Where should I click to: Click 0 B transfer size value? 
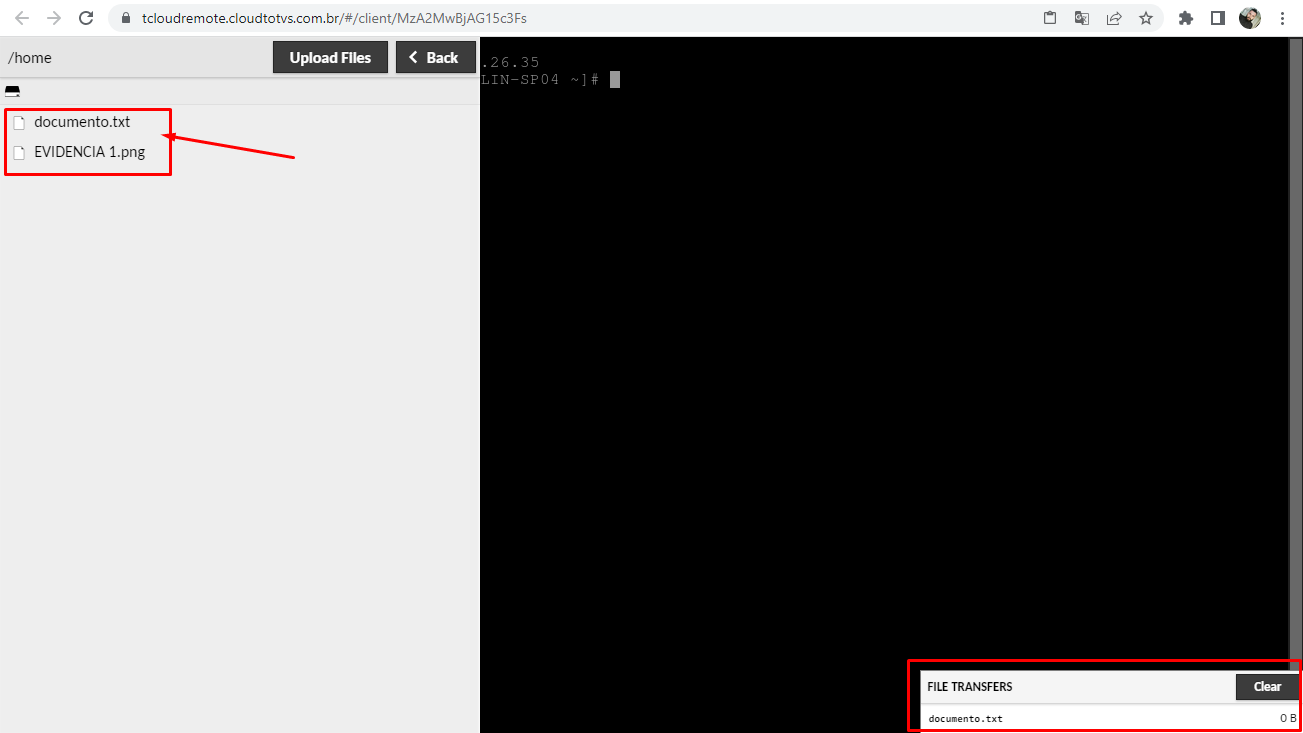[x=1287, y=718]
